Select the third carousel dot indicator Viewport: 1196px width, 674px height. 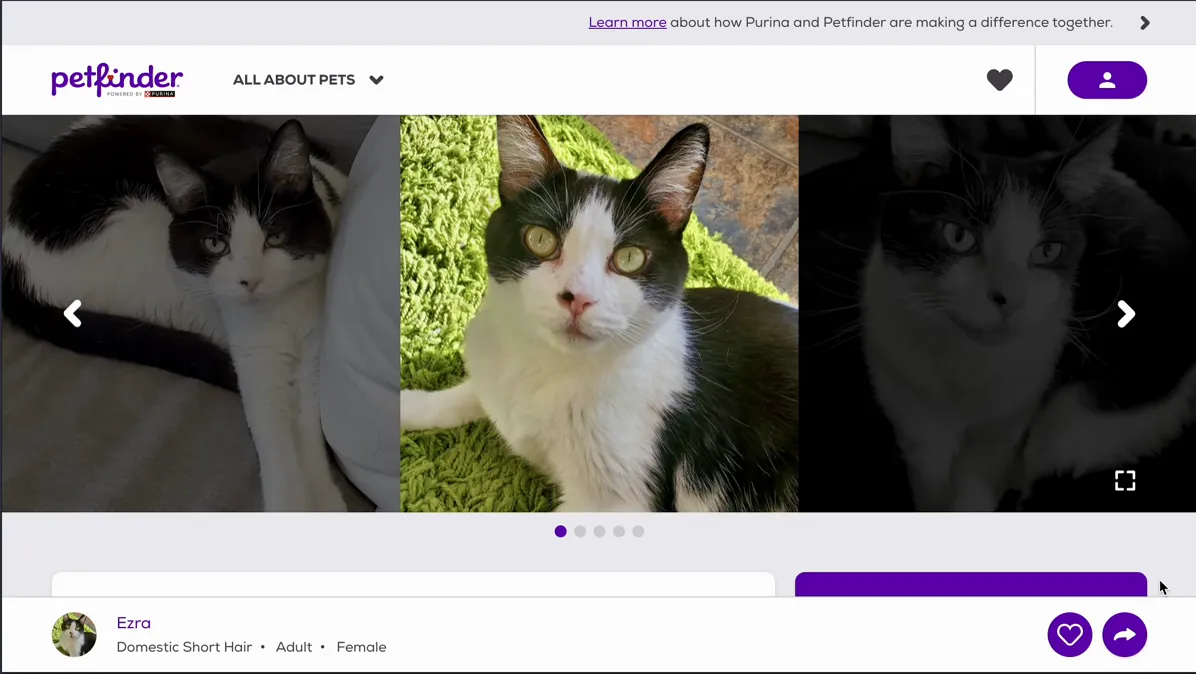[x=599, y=531]
